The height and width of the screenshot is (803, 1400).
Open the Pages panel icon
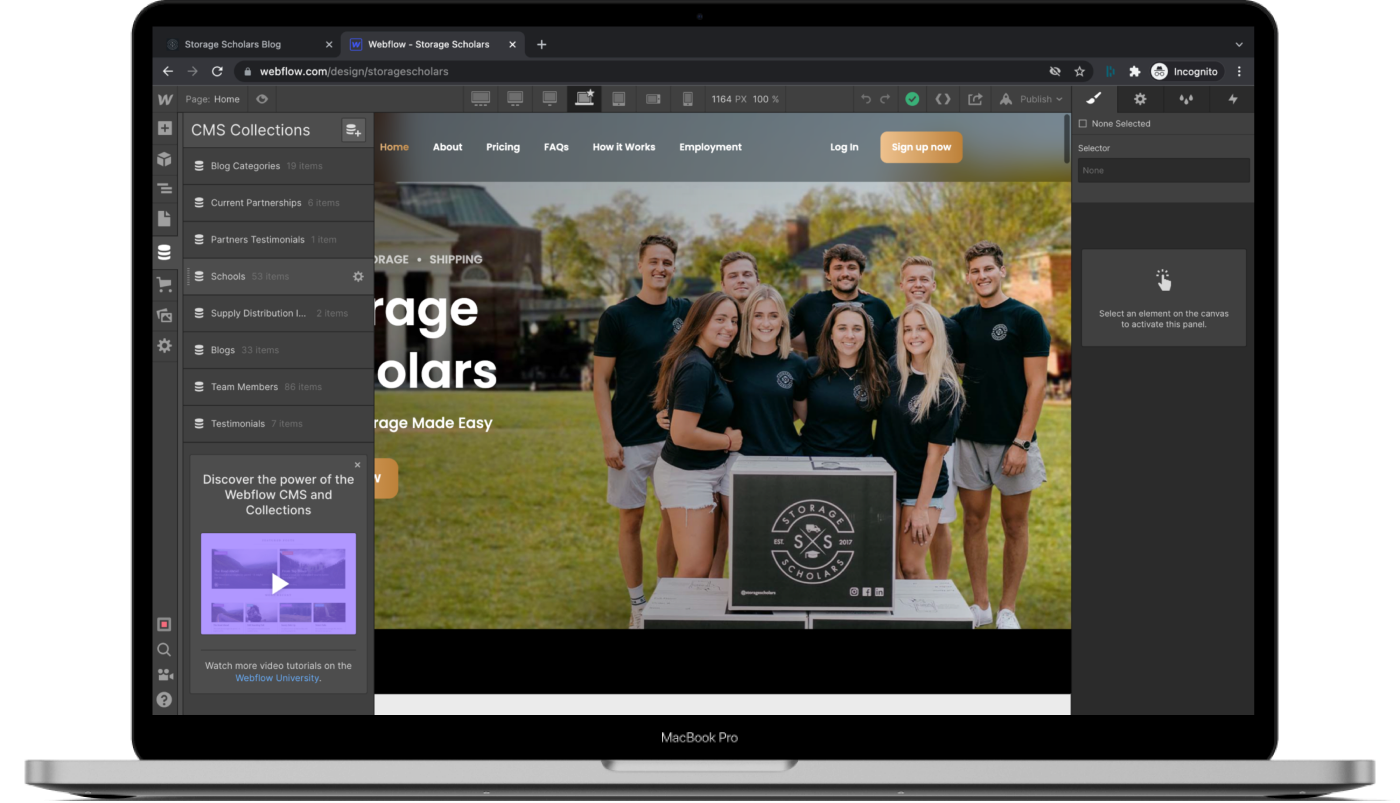[164, 219]
